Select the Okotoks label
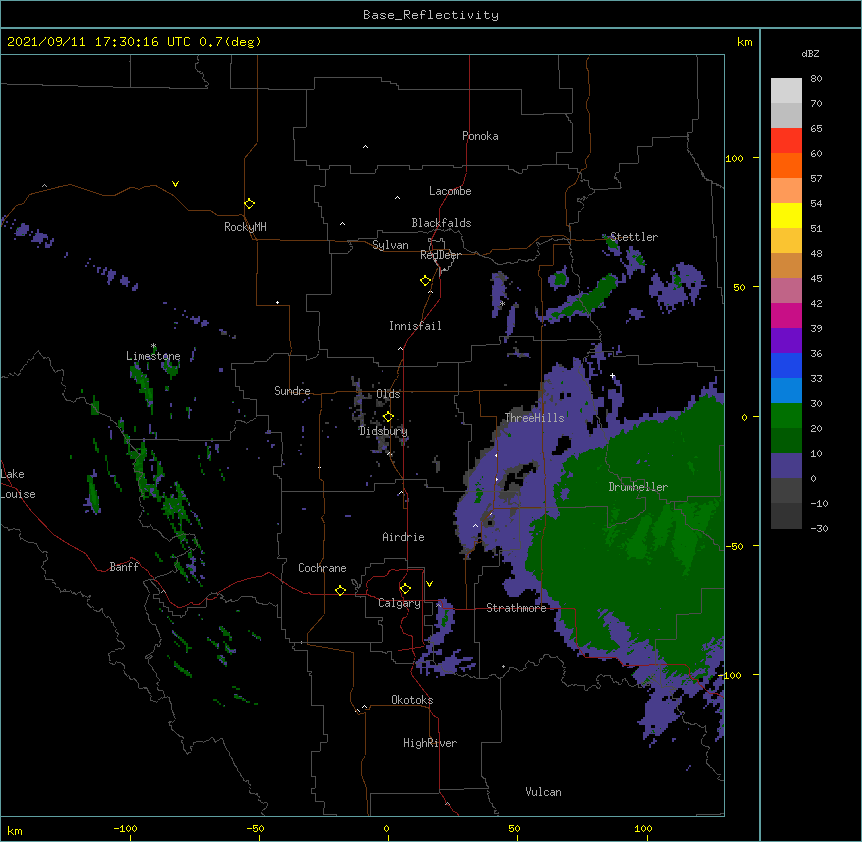 tap(412, 700)
